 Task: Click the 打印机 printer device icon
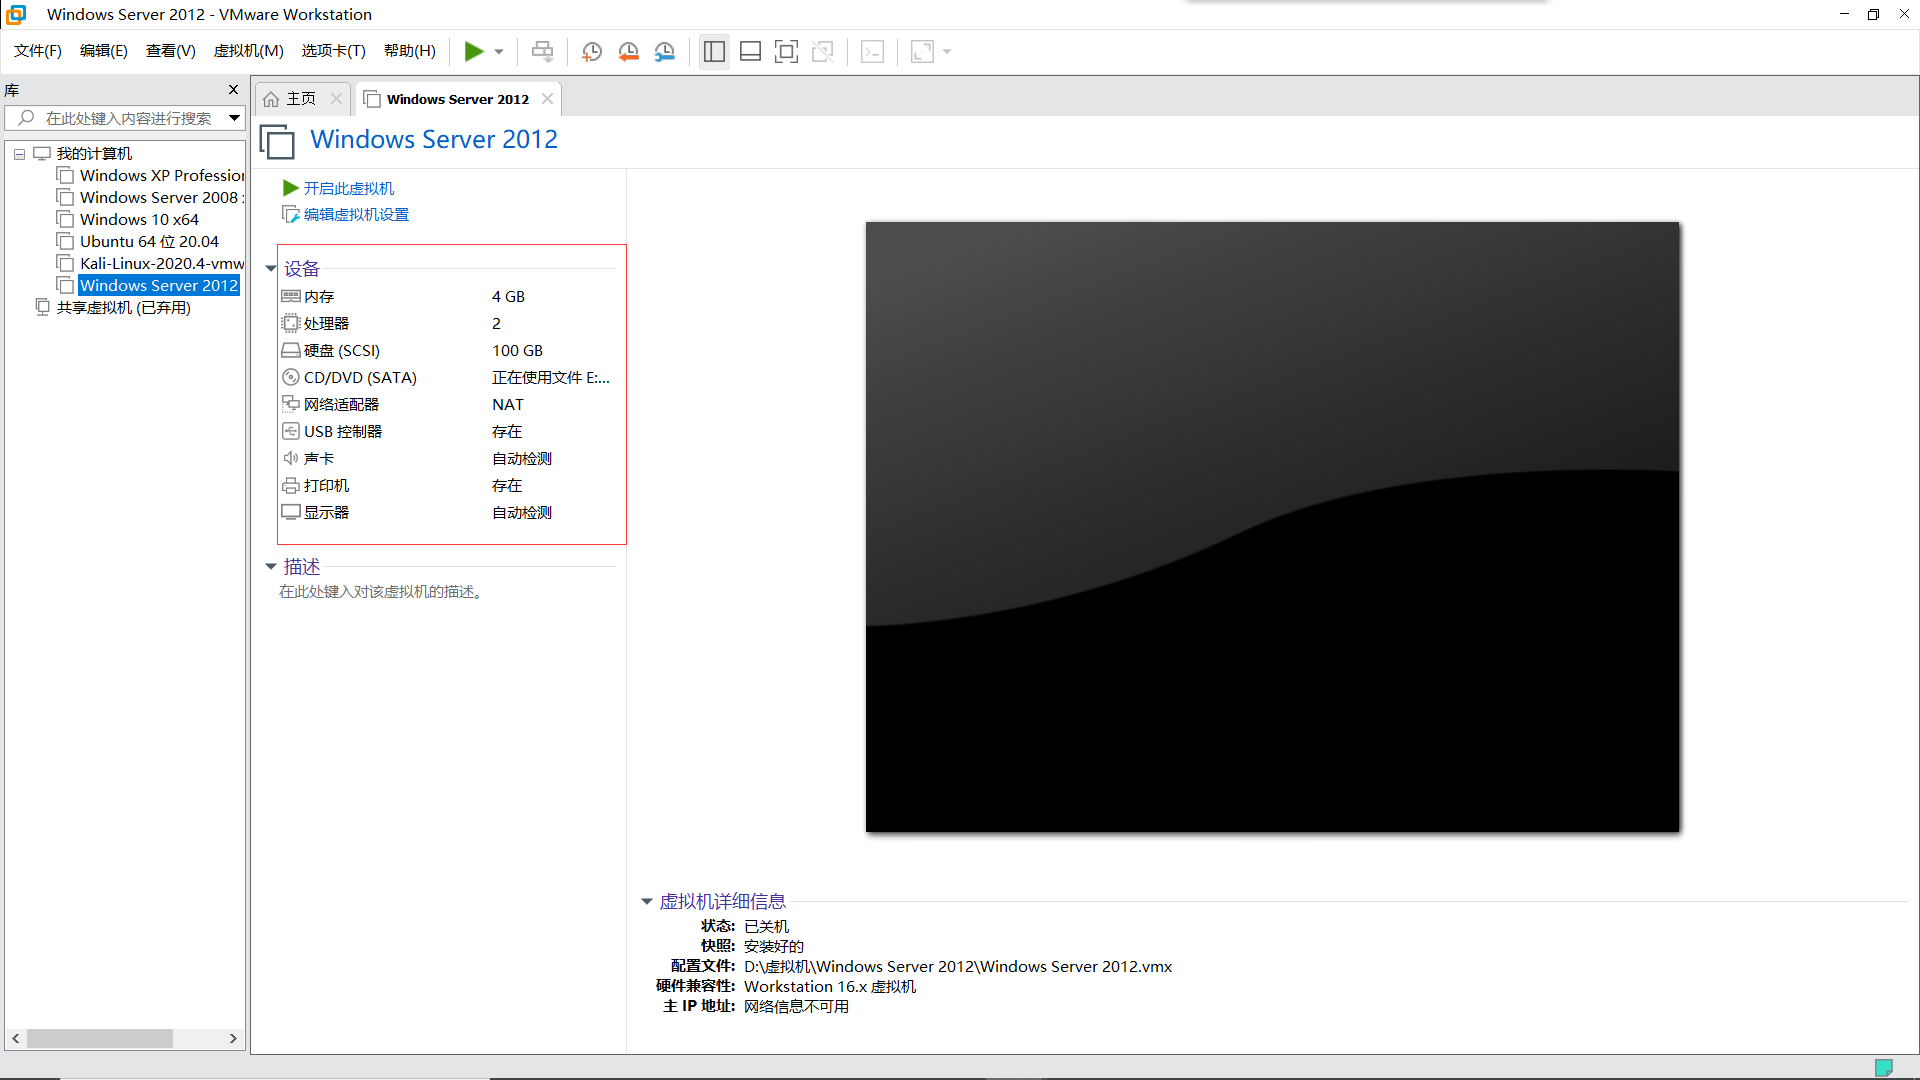point(291,485)
